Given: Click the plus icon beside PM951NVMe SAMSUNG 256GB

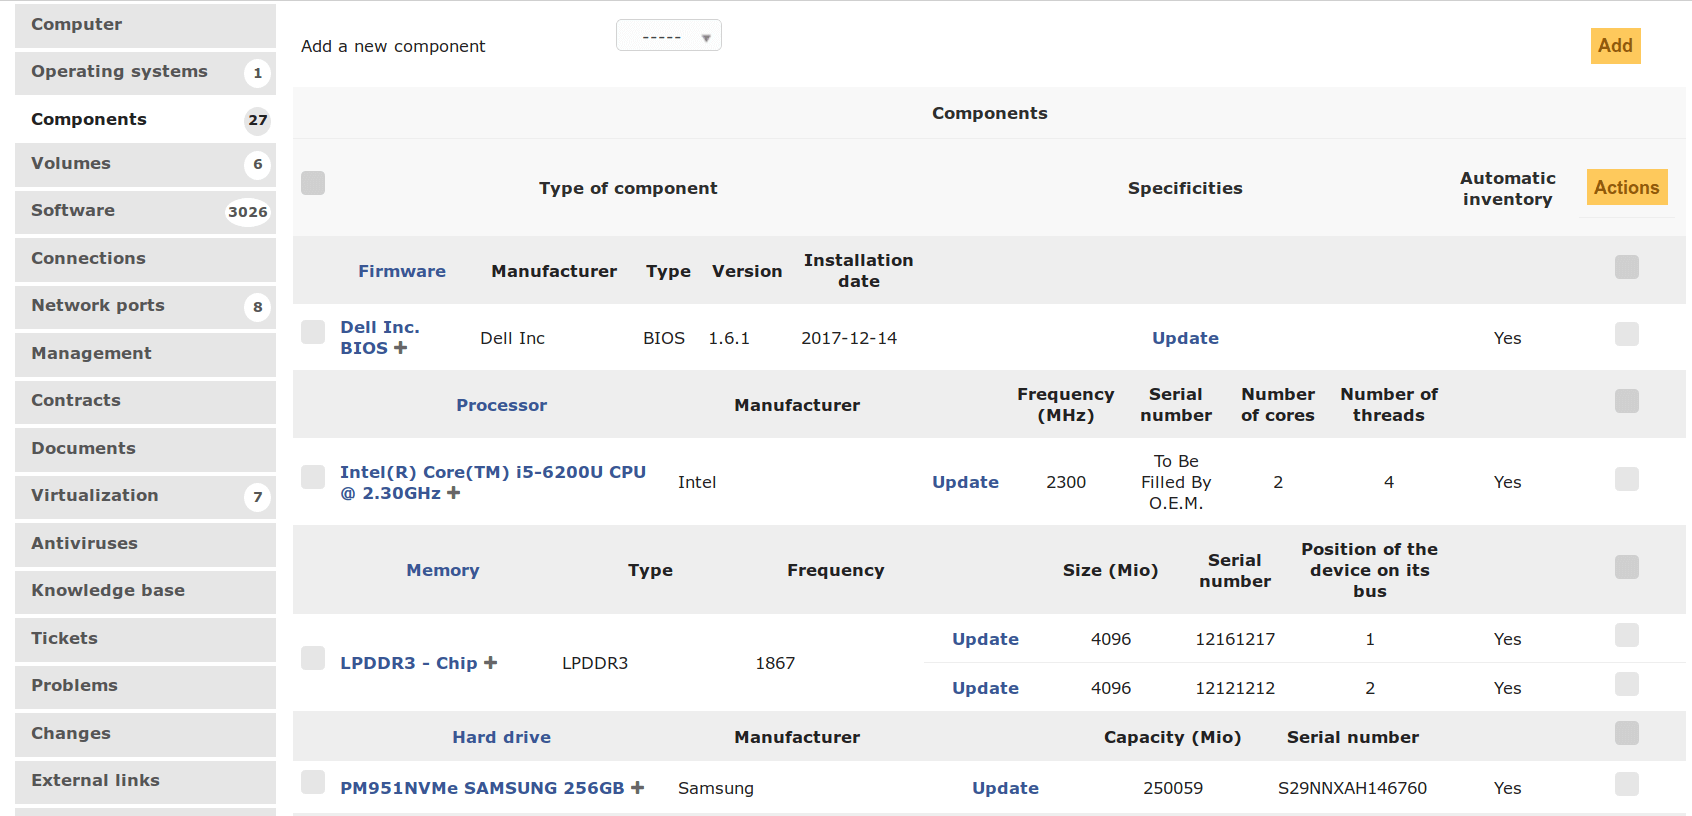Looking at the screenshot, I should 637,788.
